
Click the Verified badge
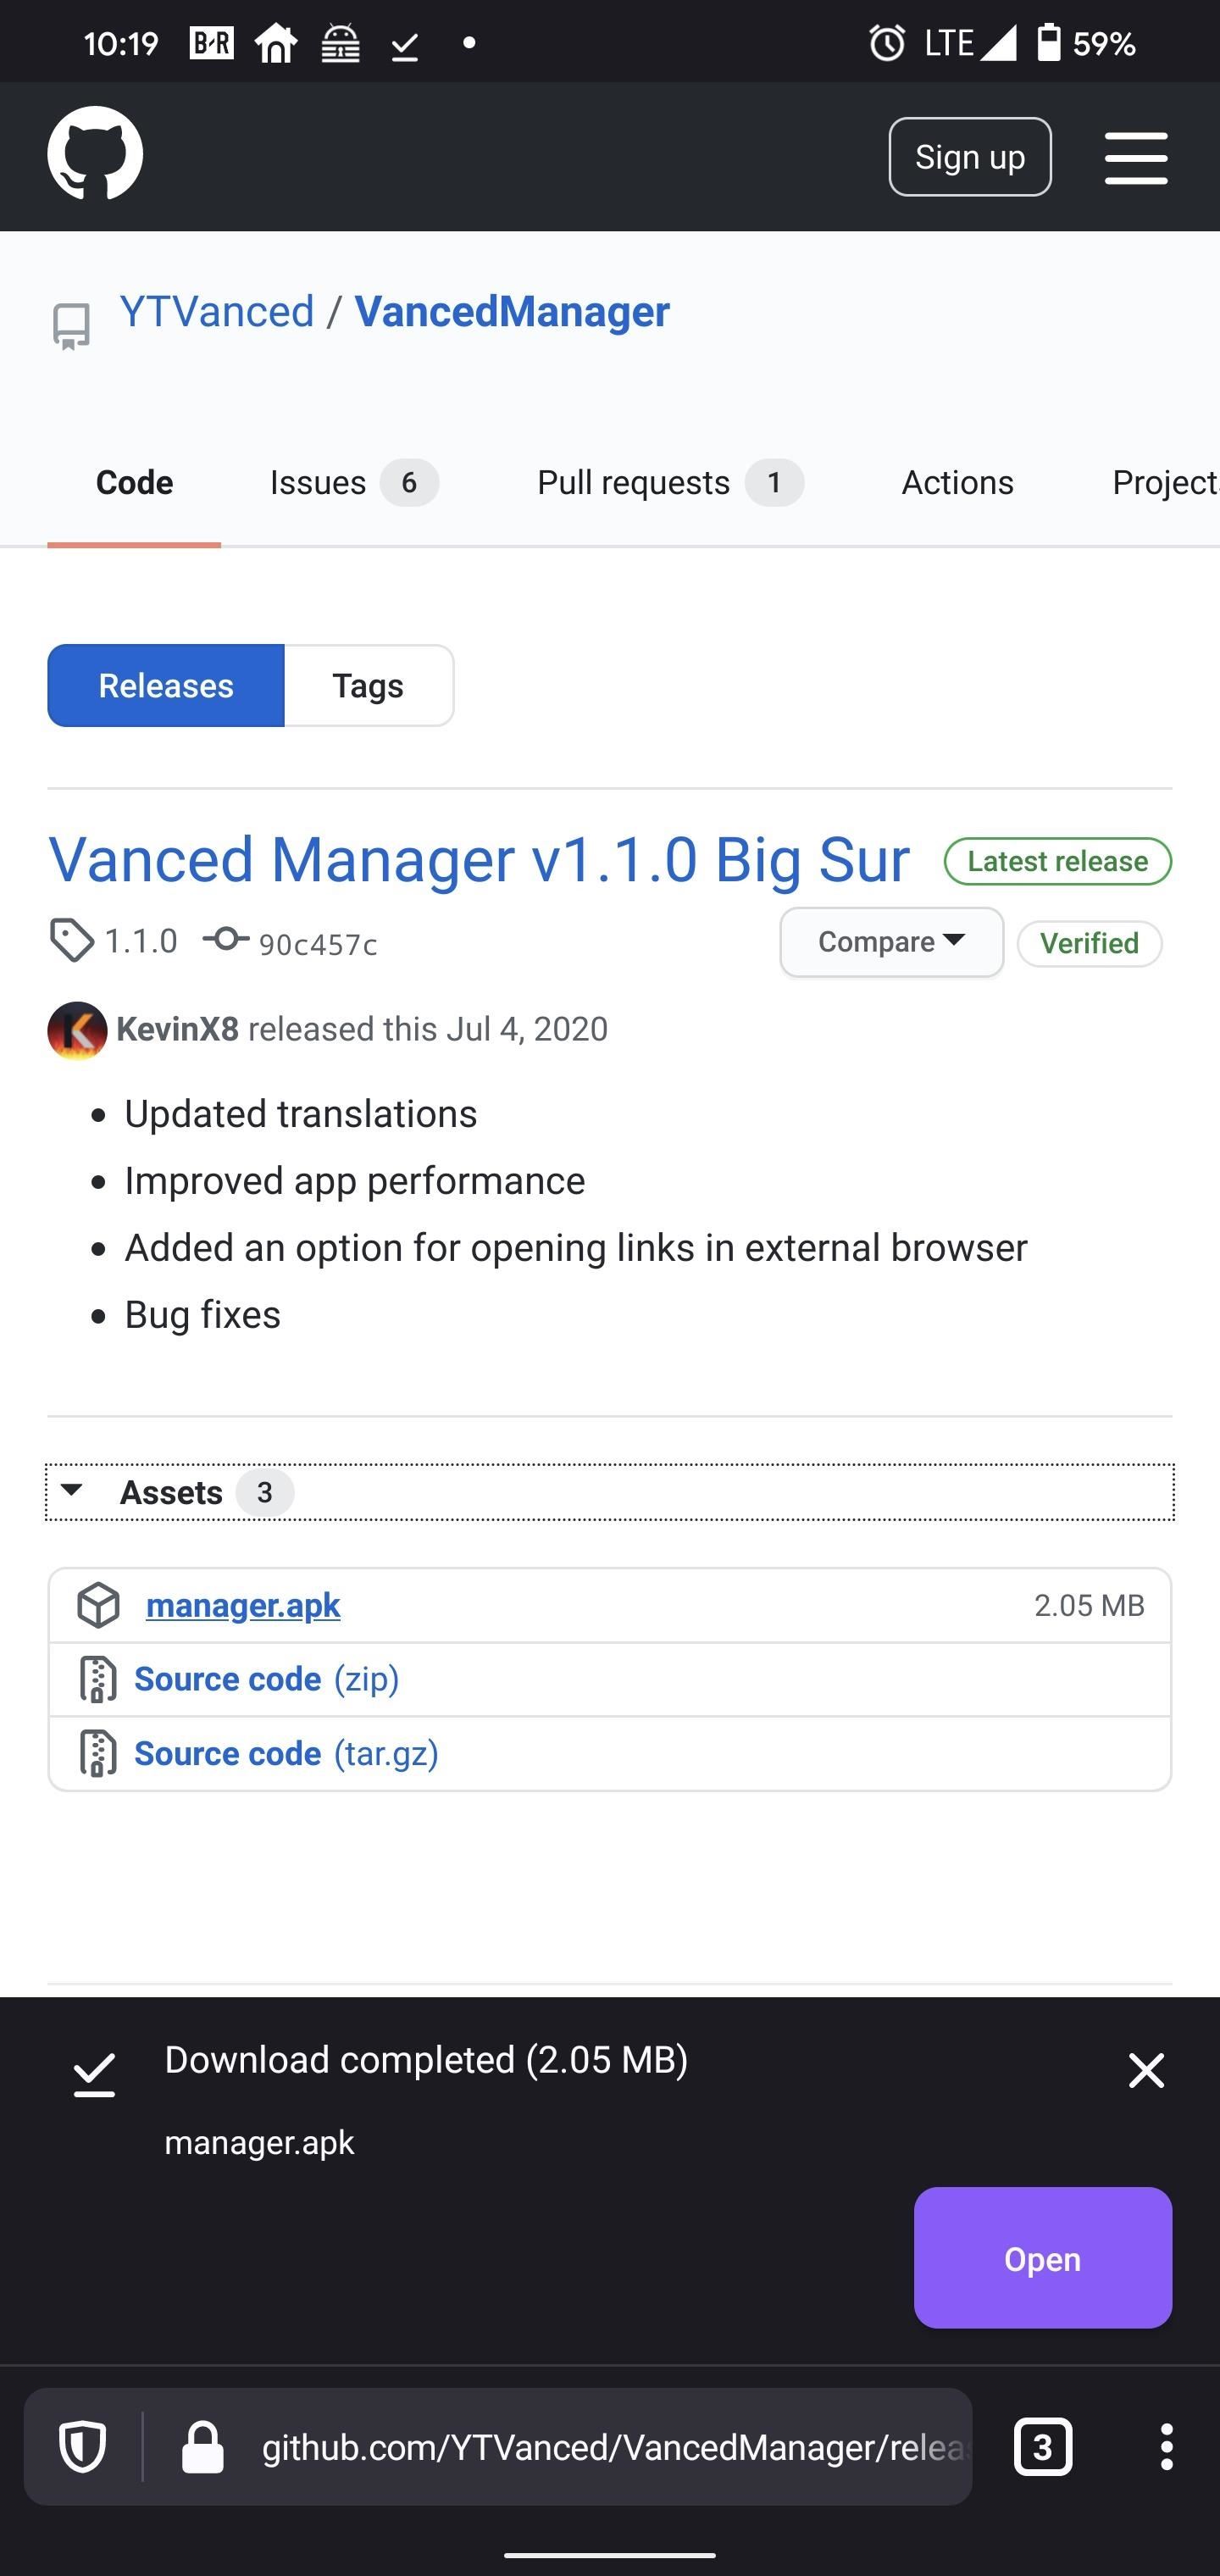pyautogui.click(x=1089, y=943)
